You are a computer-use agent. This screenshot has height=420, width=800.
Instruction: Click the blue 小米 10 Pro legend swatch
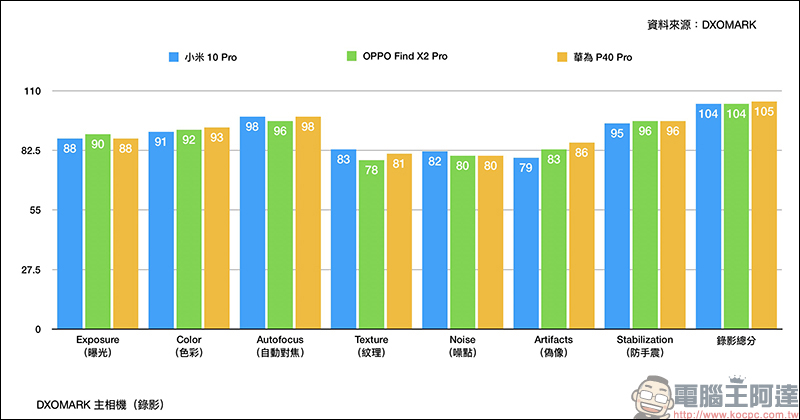[x=172, y=57]
